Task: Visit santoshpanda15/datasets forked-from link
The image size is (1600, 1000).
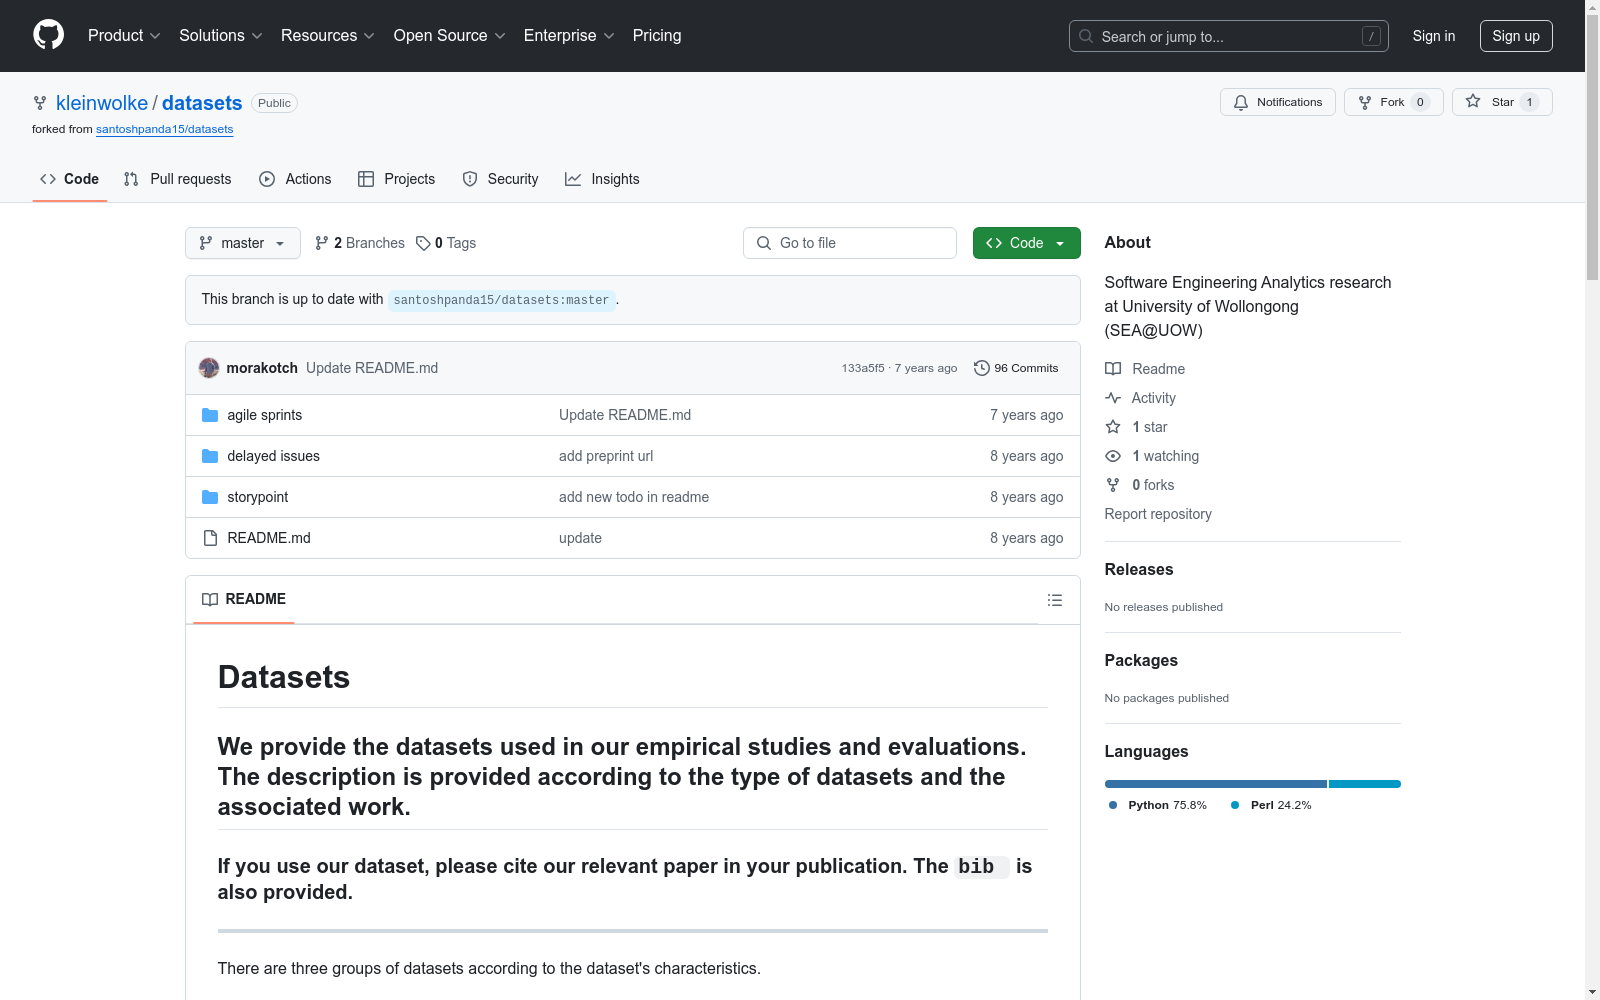Action: [164, 129]
